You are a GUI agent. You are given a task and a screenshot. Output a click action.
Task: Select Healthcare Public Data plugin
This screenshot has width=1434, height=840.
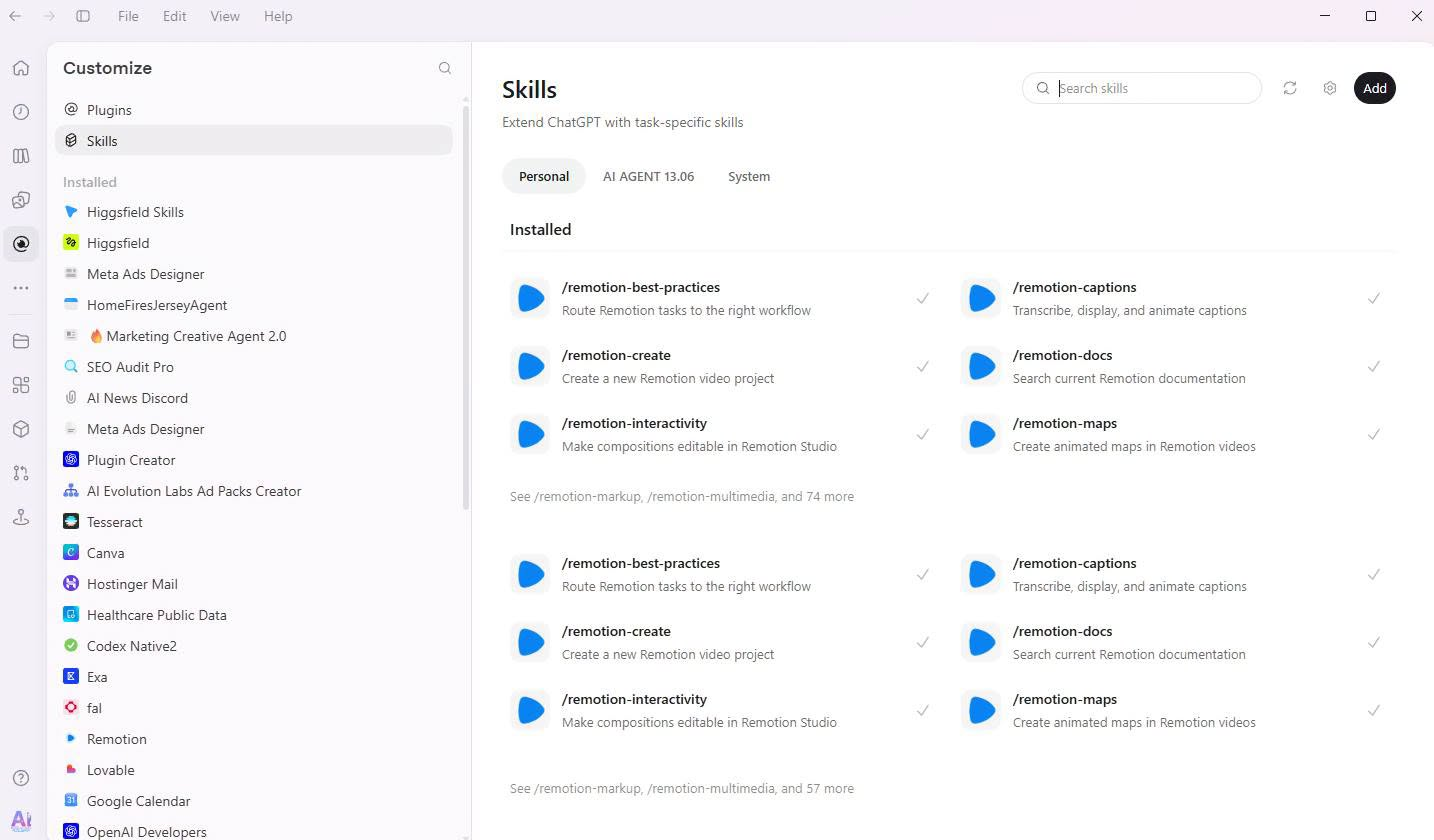[254, 615]
